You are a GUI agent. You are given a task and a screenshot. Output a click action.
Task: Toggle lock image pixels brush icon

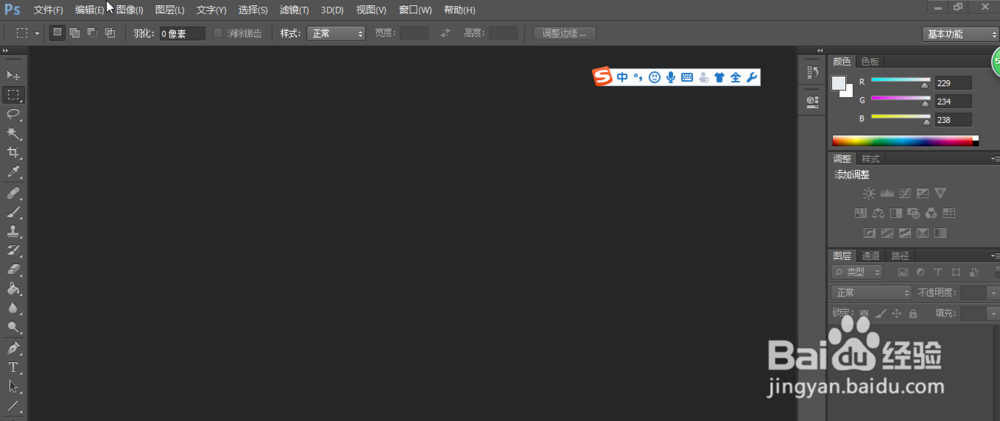click(x=880, y=313)
